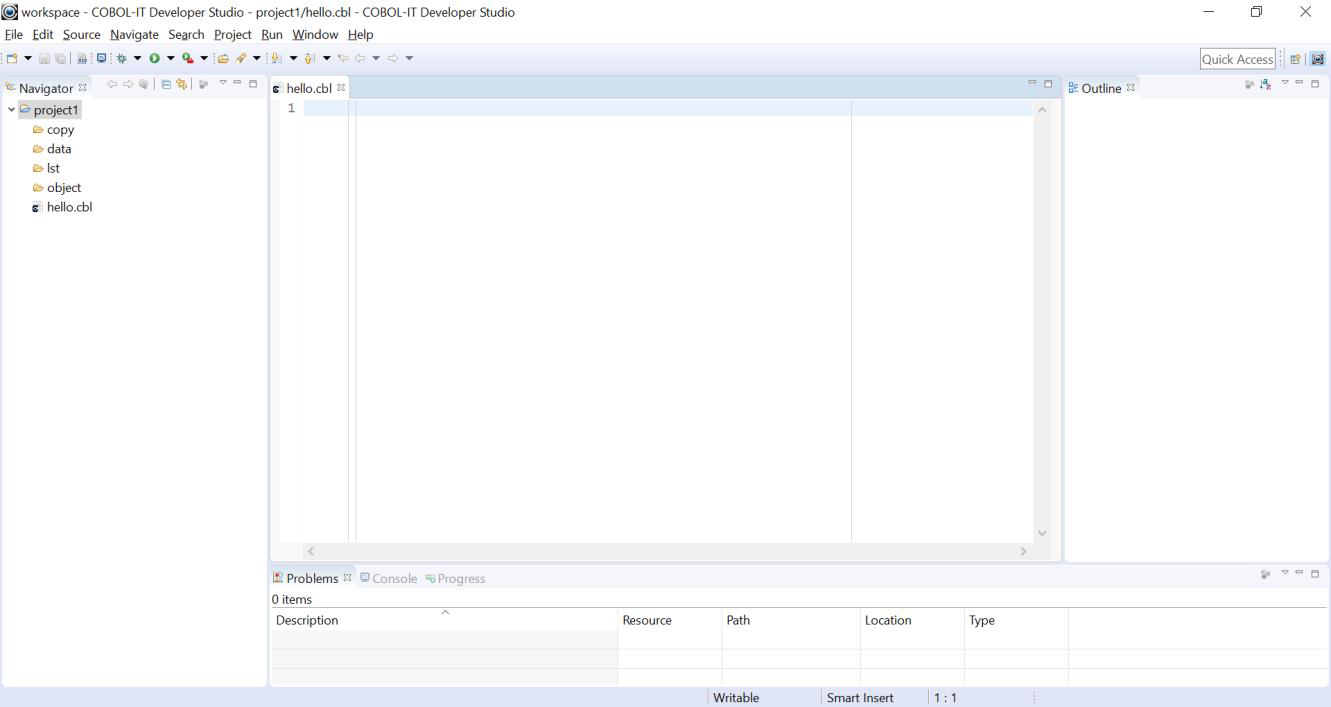The image size is (1331, 707).
Task: Click the Search flashlight icon in the toolbar
Action: coord(240,57)
